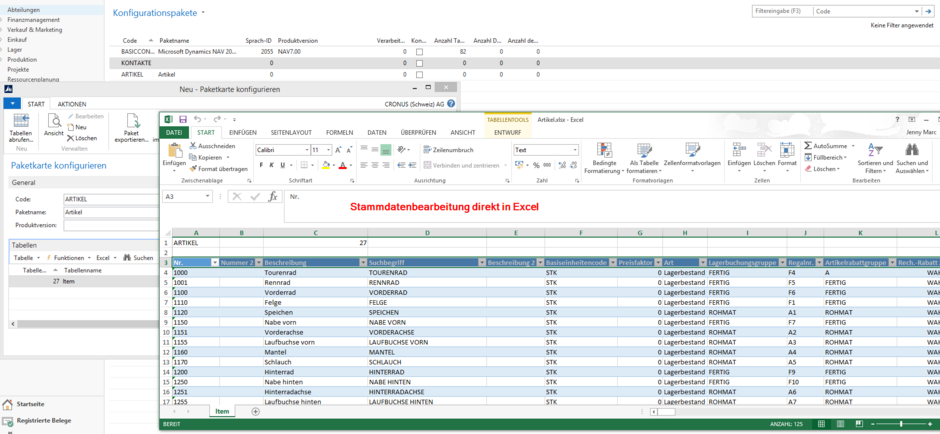Viewport: 940px width, 434px height.
Task: Click the Filtereingabe (F3) search field
Action: click(x=782, y=11)
